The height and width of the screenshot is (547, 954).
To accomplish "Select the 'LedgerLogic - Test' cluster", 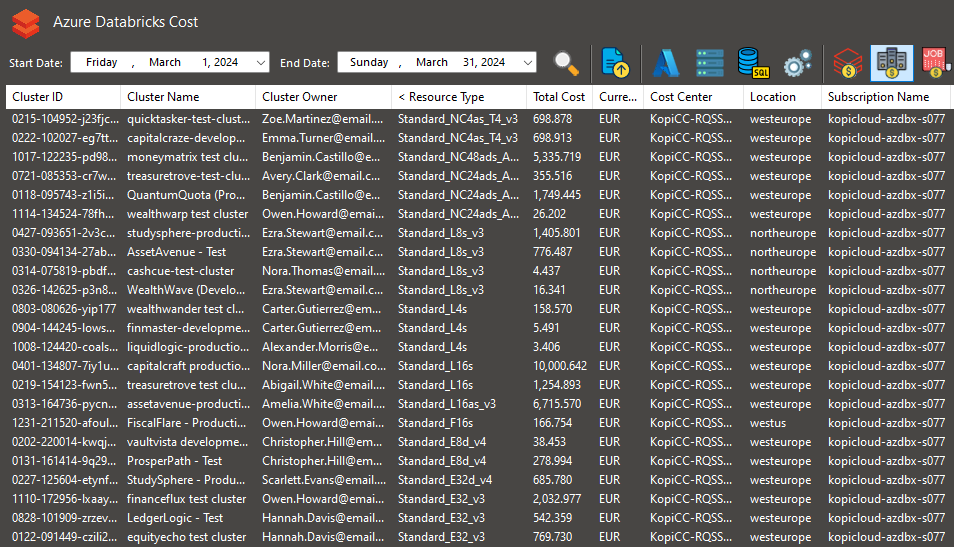I will 175,518.
